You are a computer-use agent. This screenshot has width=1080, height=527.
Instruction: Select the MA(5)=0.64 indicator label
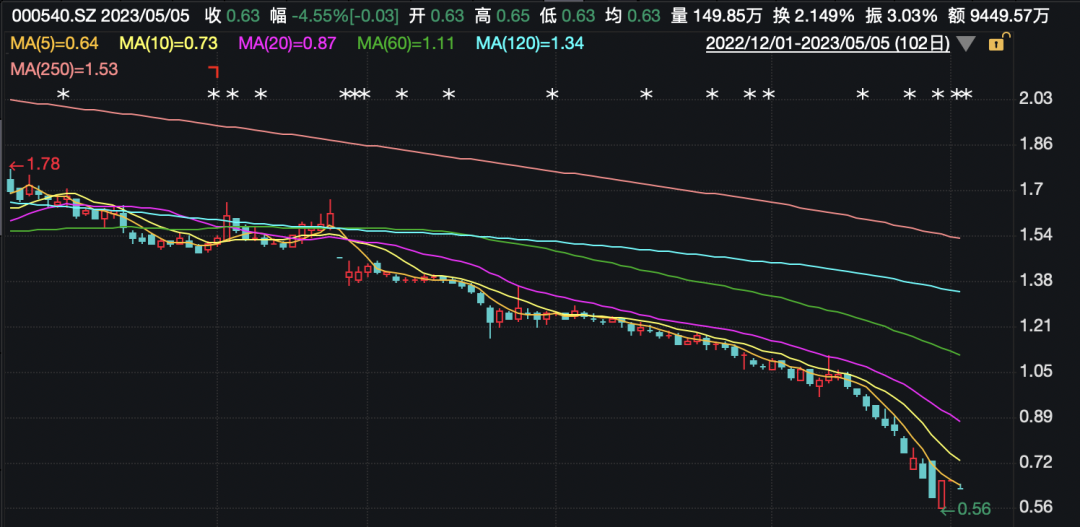point(55,44)
